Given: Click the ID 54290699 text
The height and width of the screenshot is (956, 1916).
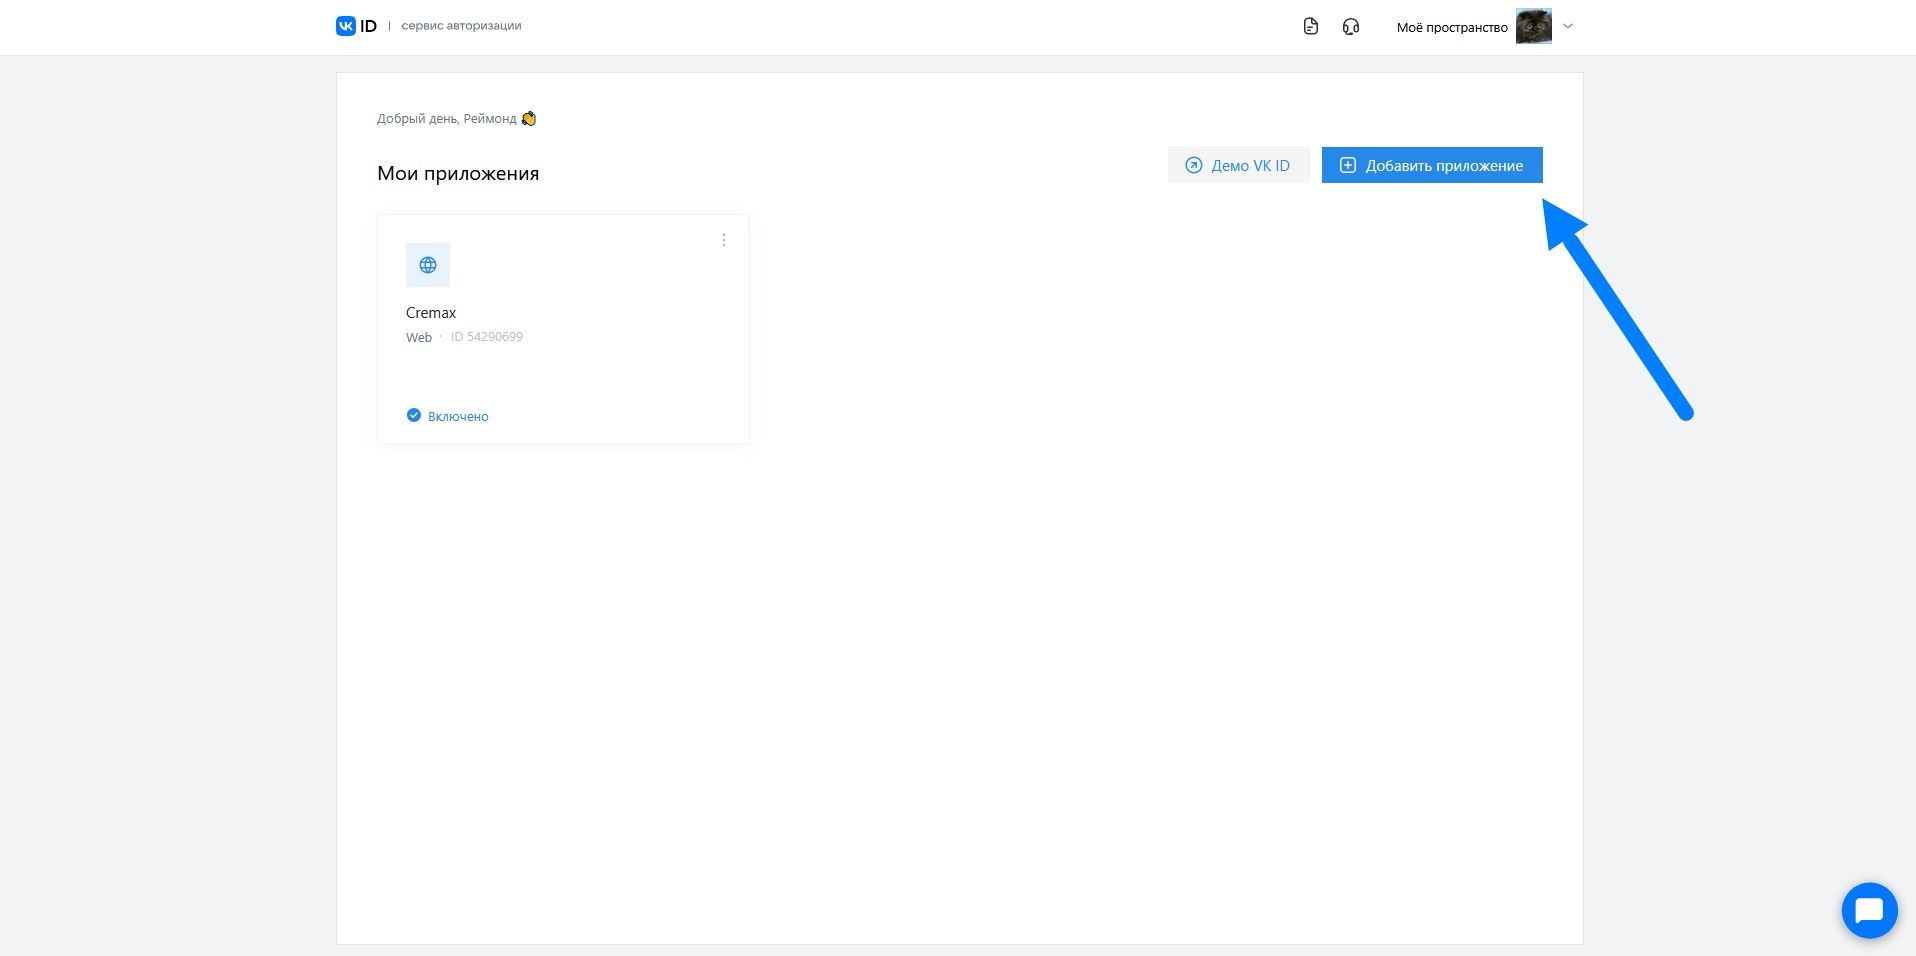Looking at the screenshot, I should 487,337.
